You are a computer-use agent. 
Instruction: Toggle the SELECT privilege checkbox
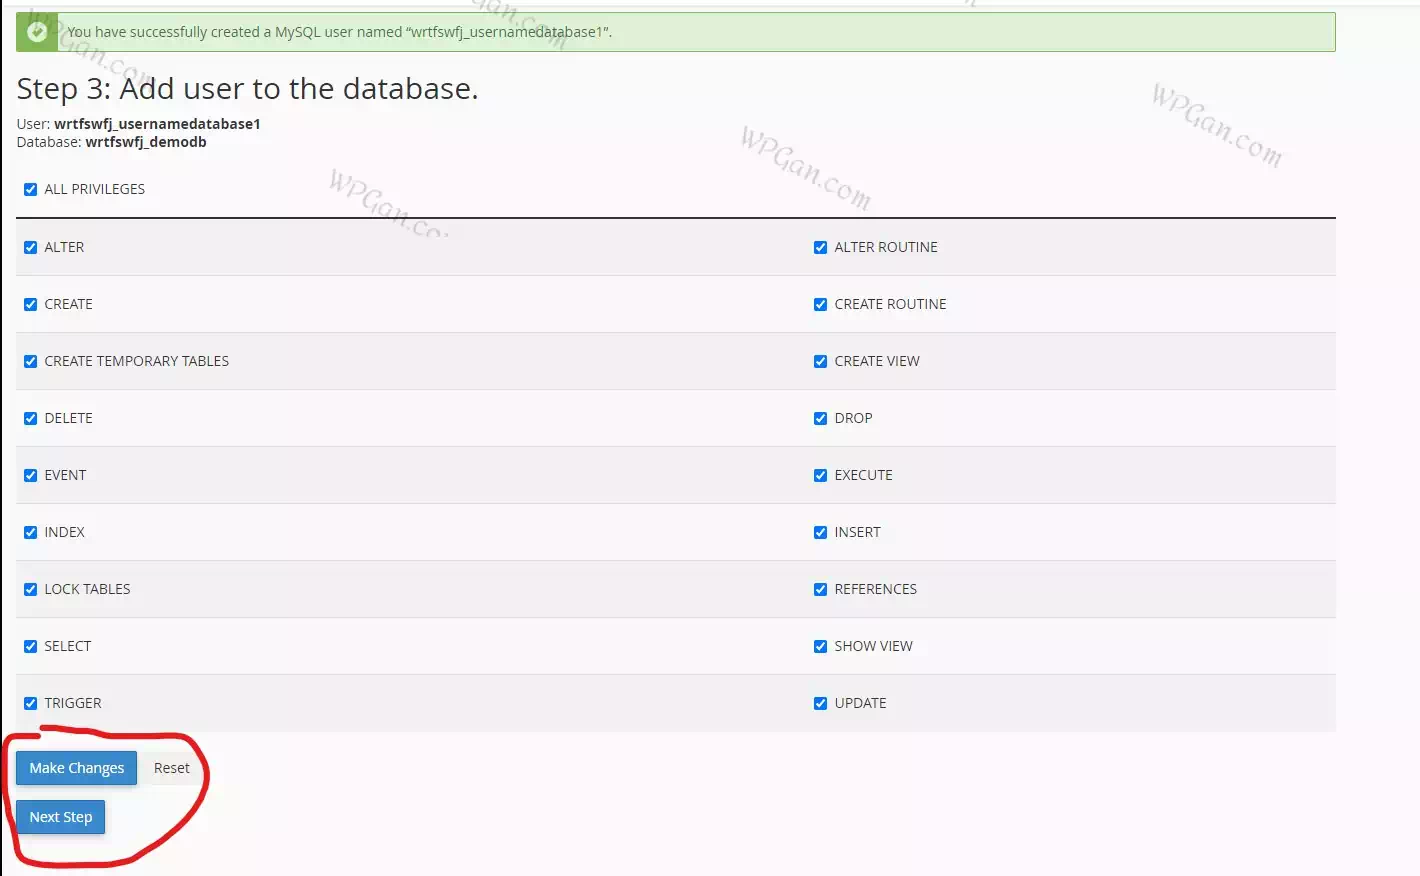30,646
